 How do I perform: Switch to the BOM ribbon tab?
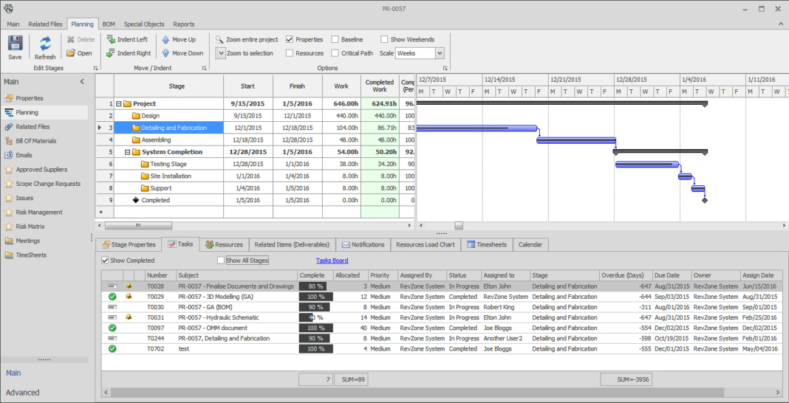[x=109, y=23]
